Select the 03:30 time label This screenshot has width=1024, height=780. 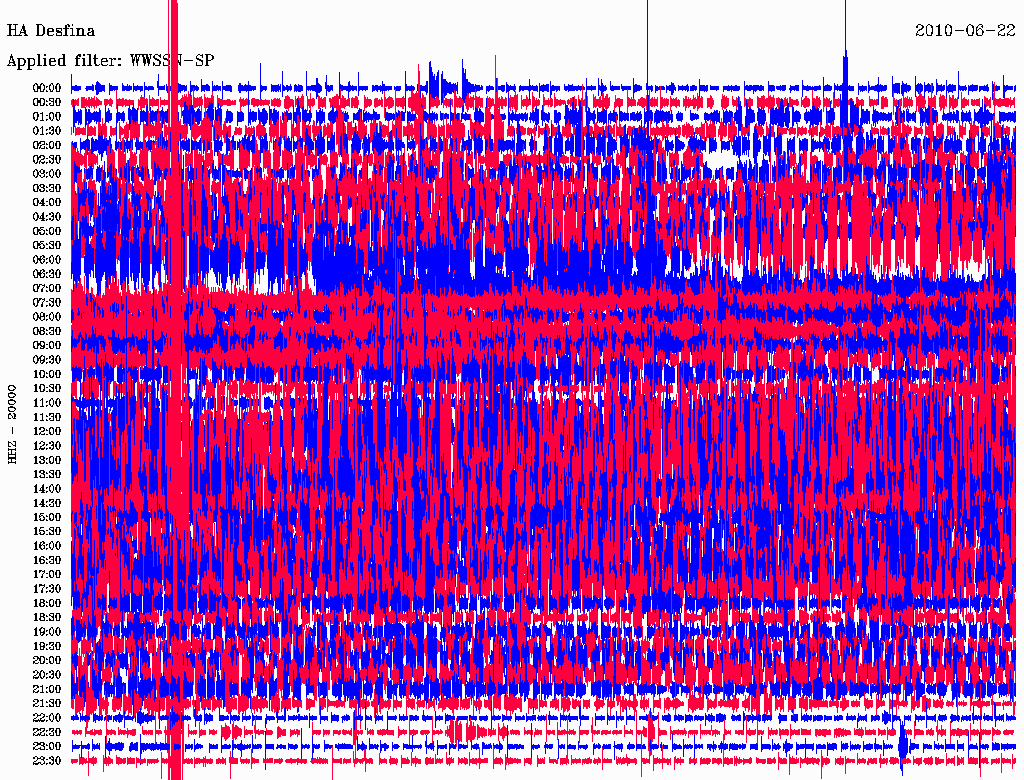coord(47,188)
